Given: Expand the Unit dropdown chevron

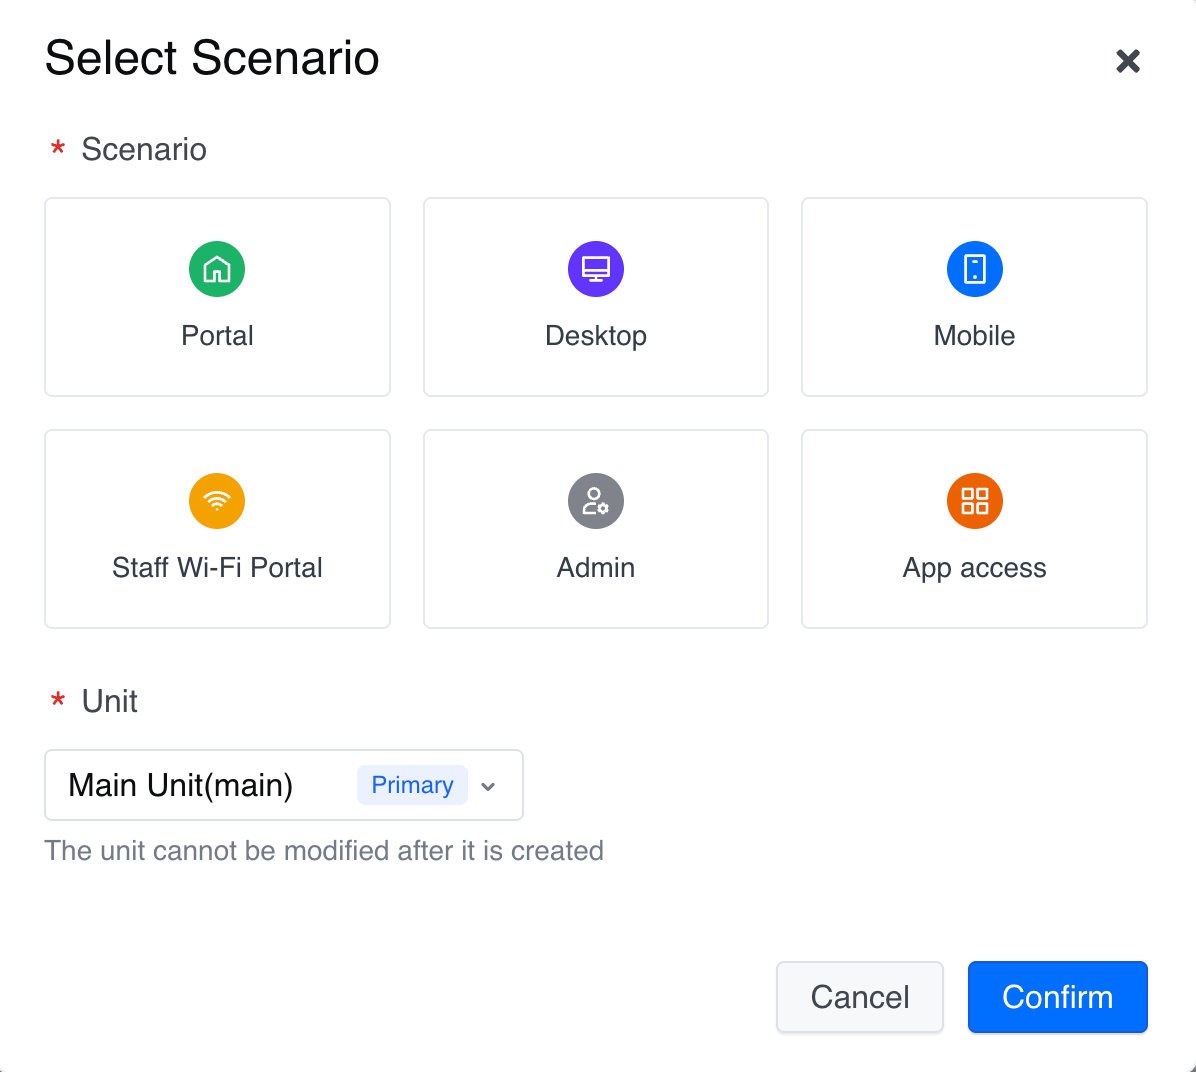Looking at the screenshot, I should pyautogui.click(x=488, y=786).
